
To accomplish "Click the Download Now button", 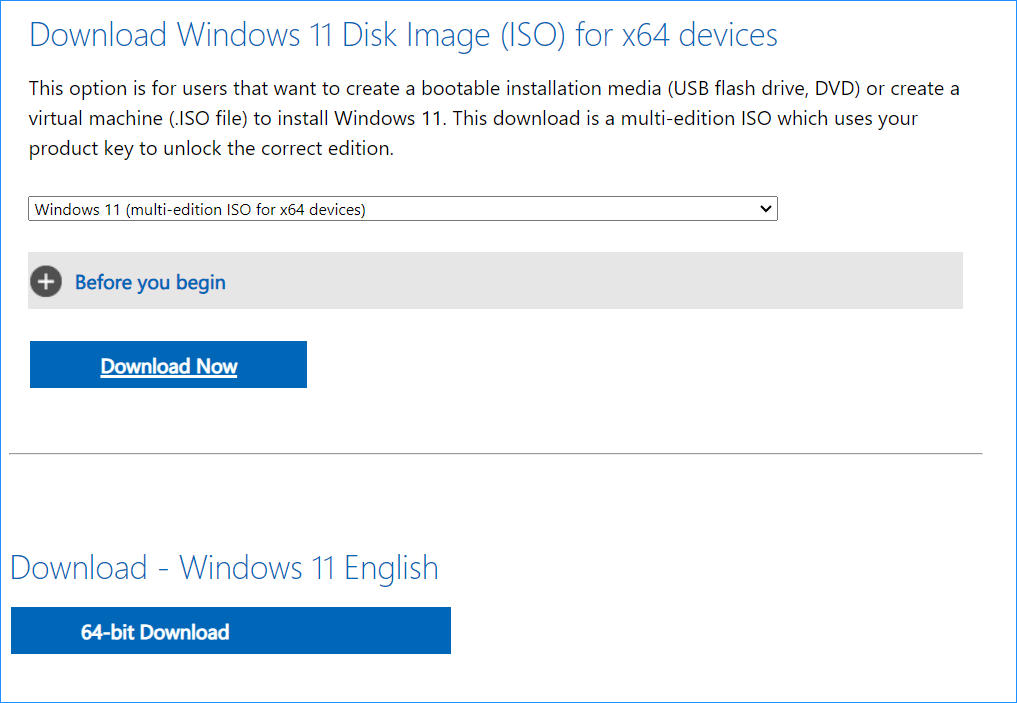I will pyautogui.click(x=168, y=364).
